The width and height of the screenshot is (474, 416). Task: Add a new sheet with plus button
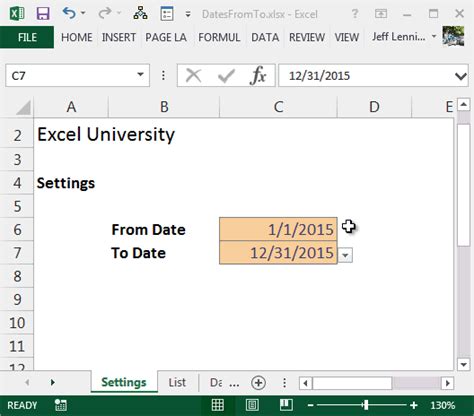pyautogui.click(x=258, y=383)
